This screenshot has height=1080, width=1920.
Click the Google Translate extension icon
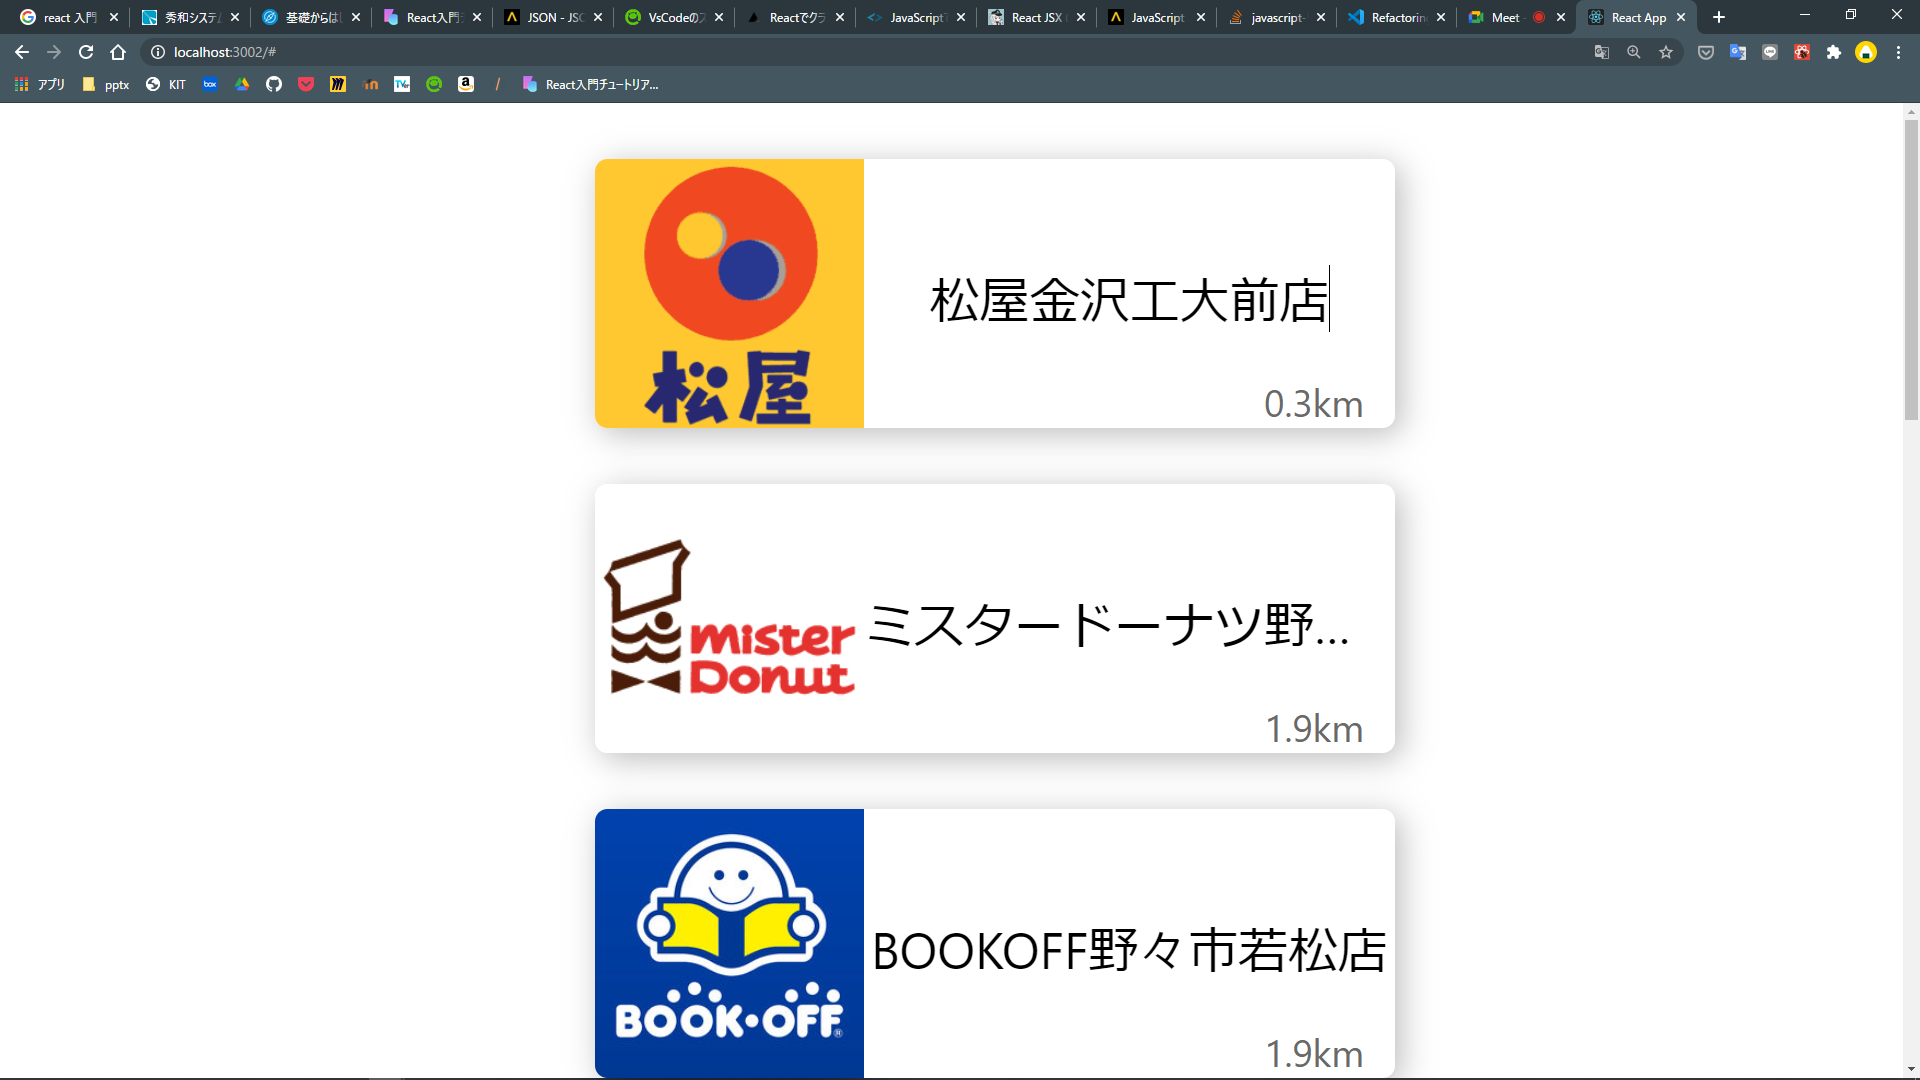(x=1738, y=52)
